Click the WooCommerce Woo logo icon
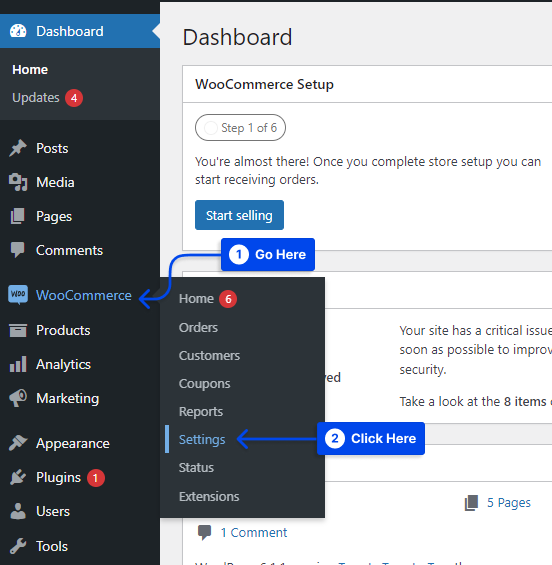 (x=18, y=294)
